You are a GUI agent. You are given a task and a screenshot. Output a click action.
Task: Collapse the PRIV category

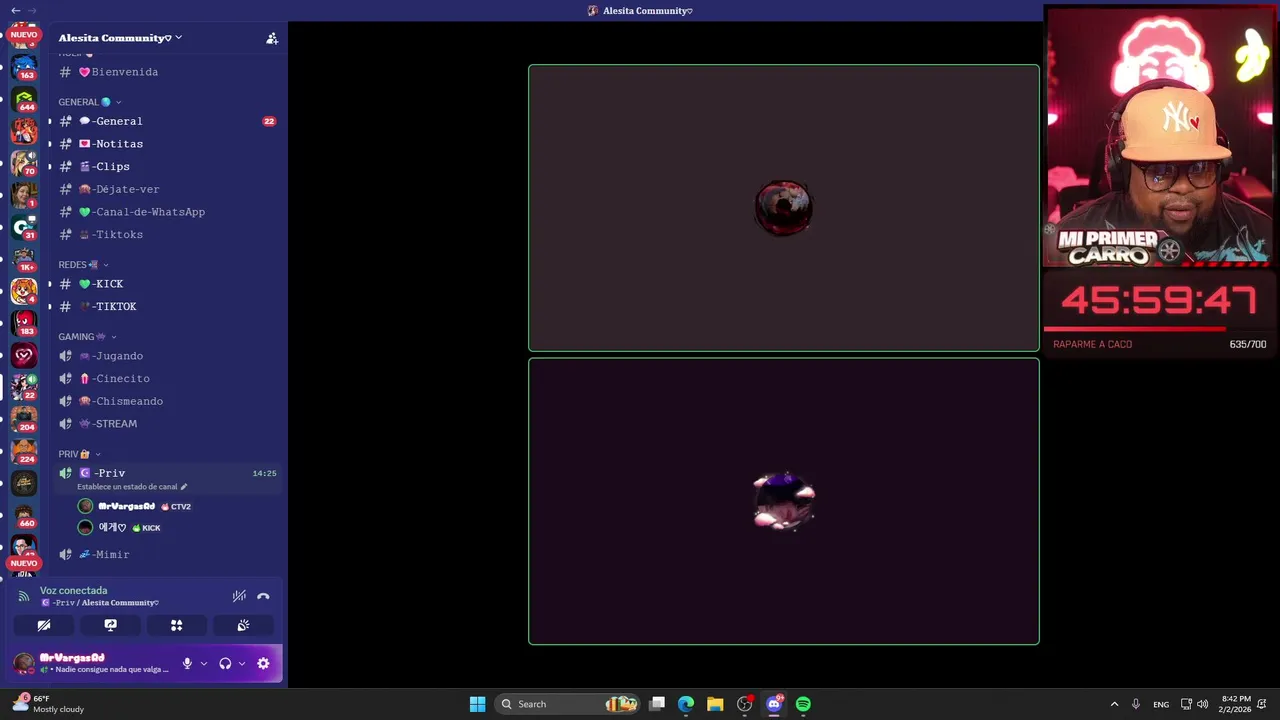point(79,454)
